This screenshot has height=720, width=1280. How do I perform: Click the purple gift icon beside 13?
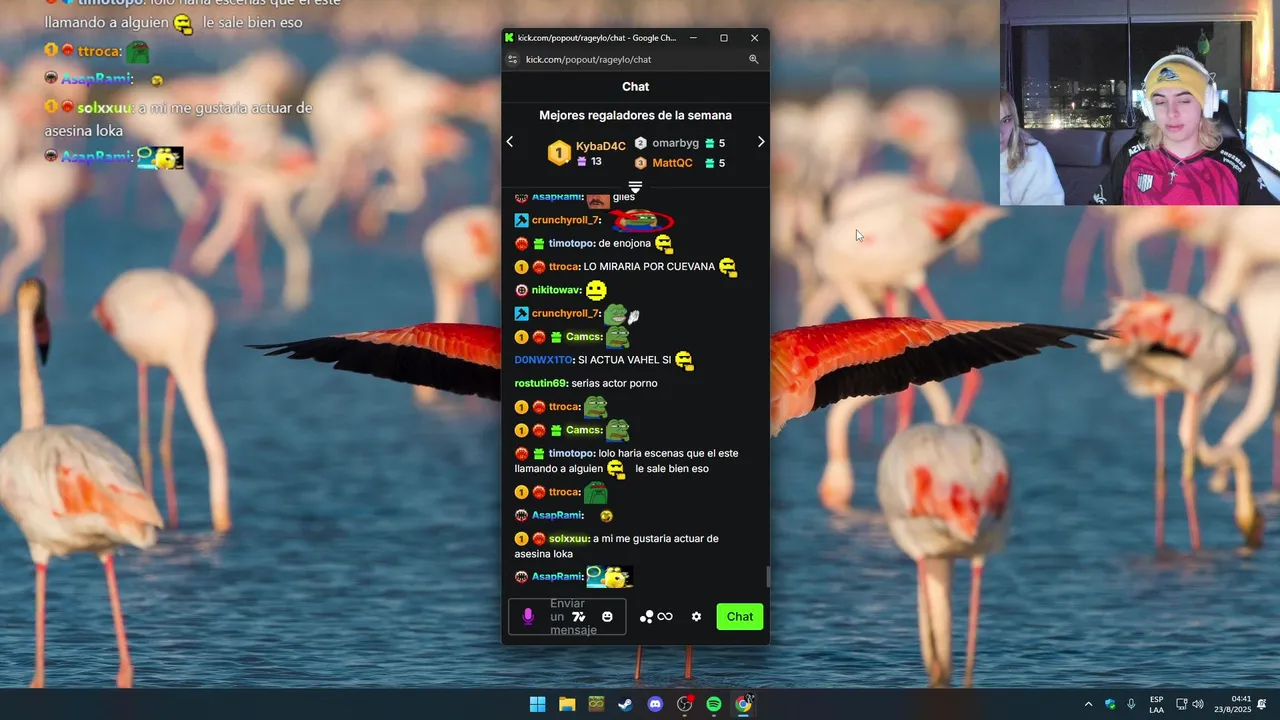click(582, 161)
